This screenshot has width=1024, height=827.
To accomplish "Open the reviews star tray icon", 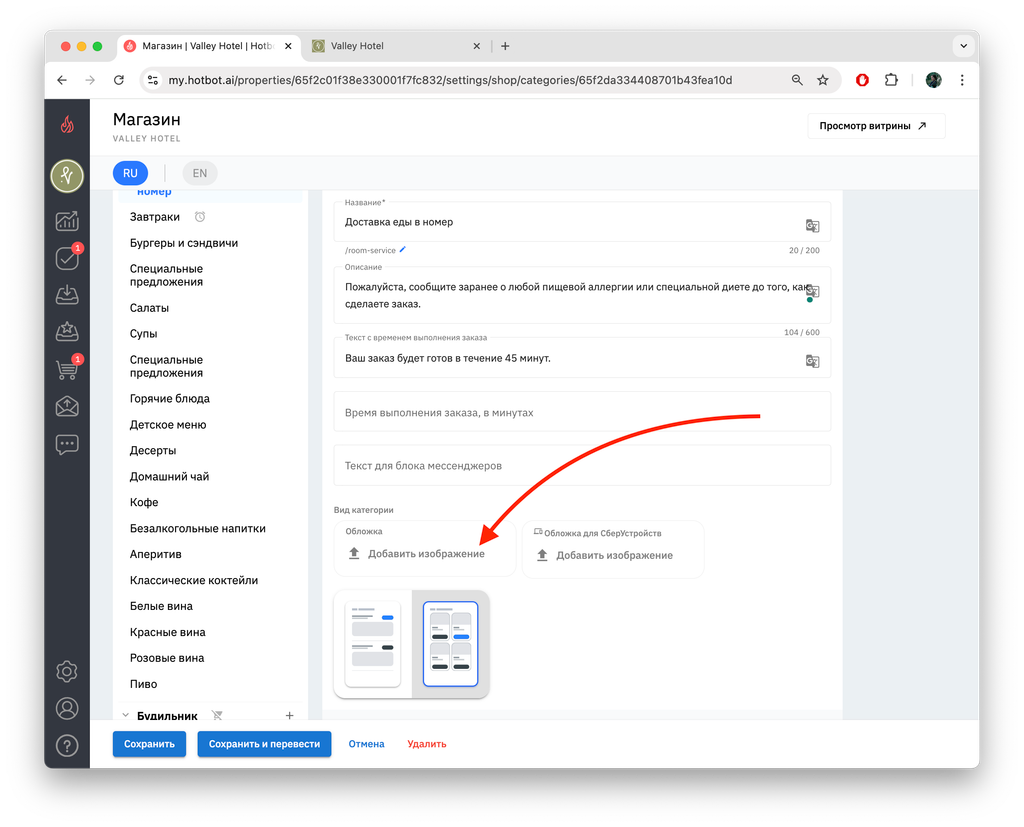I will pyautogui.click(x=67, y=332).
